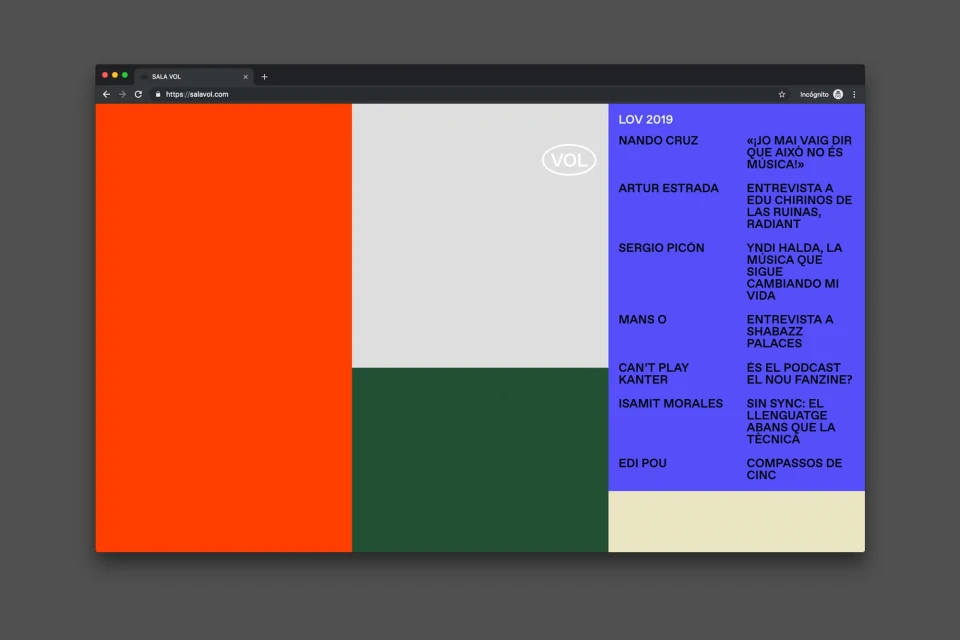Open the Incógnito profile icon
Viewport: 960px width, 640px height.
(x=838, y=94)
